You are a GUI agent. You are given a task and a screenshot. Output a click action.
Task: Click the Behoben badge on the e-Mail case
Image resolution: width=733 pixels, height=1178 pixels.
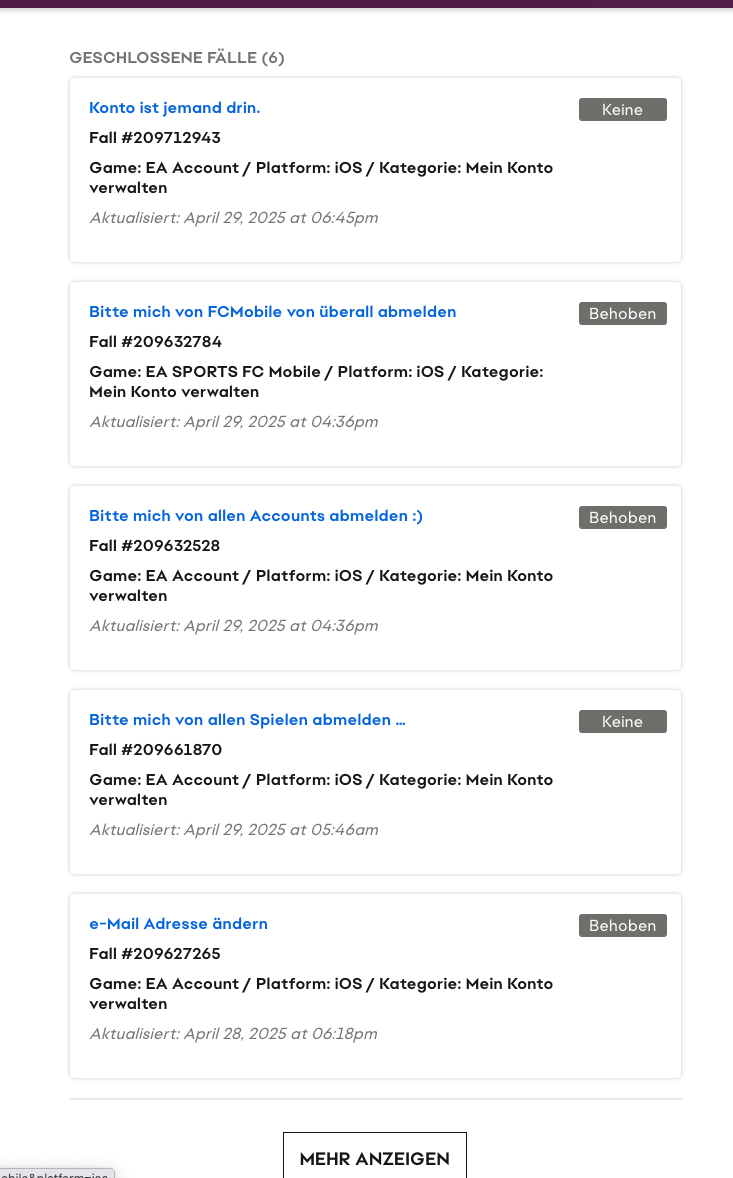[x=622, y=926]
